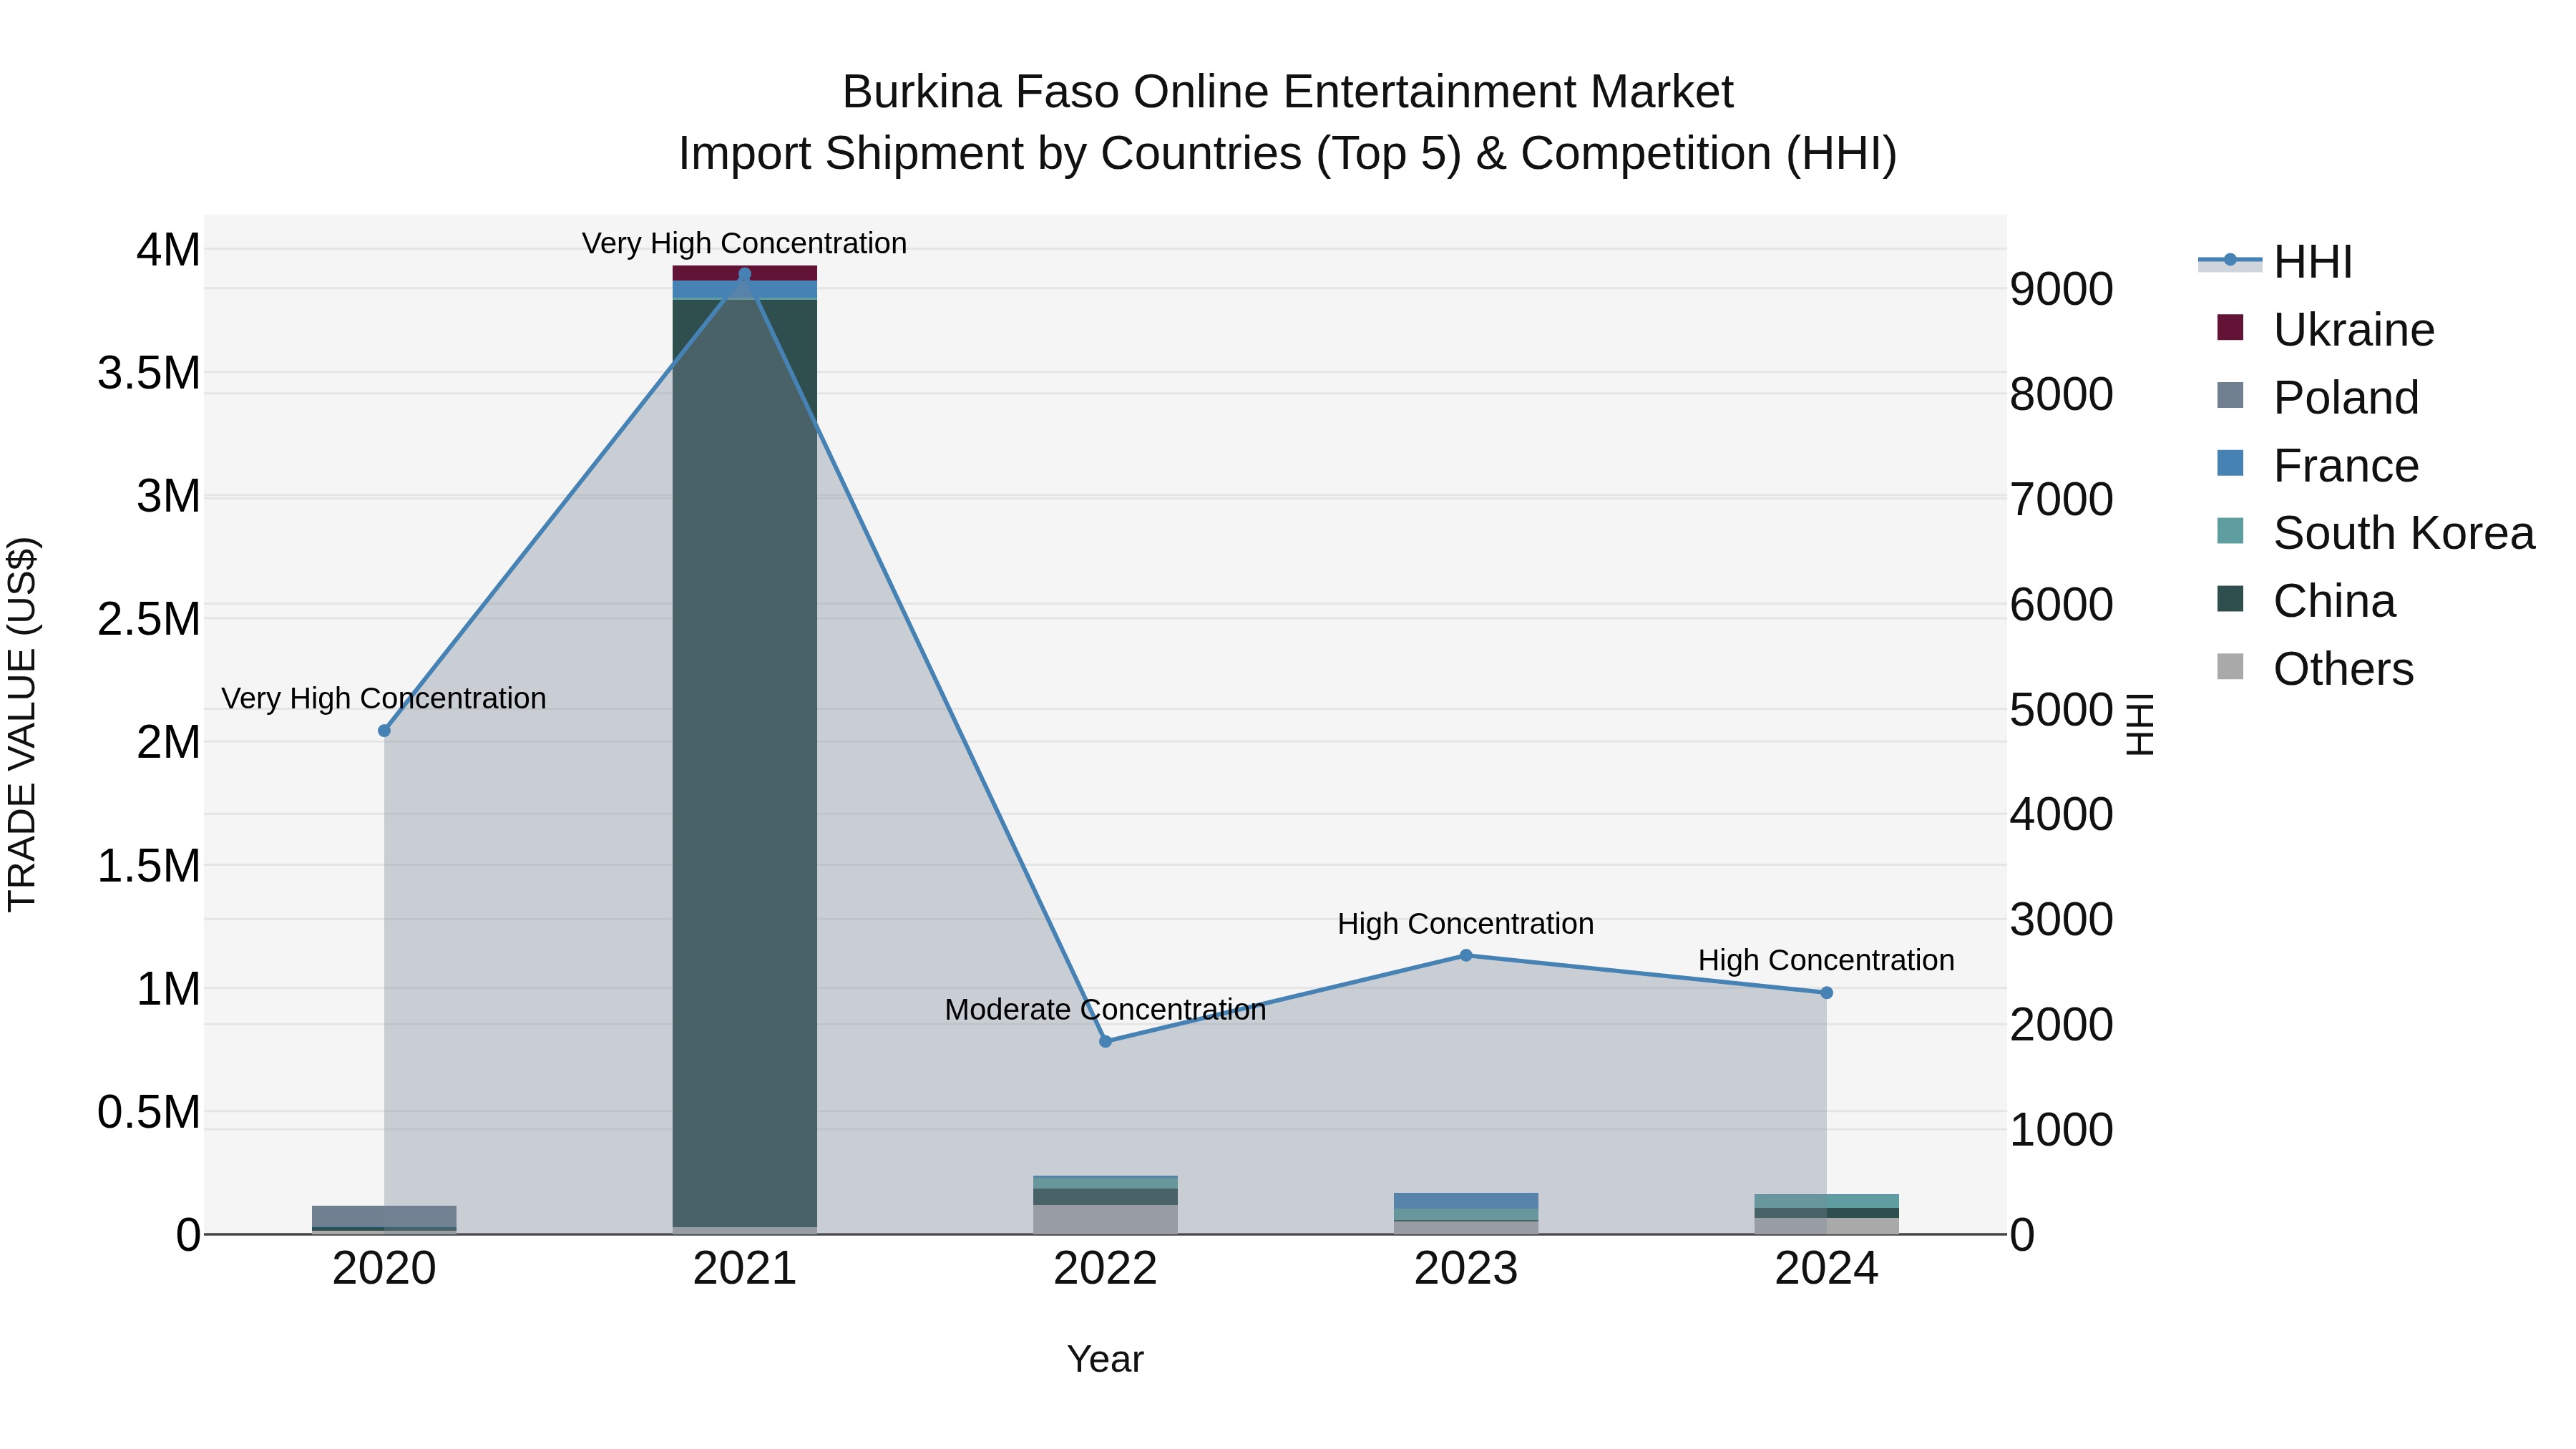Click the Ukraine maroon color swatch
This screenshot has height=1449, width=2576.
pos(2230,327)
